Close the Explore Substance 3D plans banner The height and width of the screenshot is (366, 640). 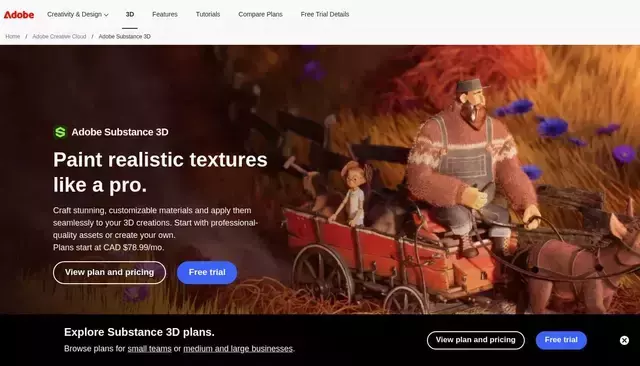624,340
